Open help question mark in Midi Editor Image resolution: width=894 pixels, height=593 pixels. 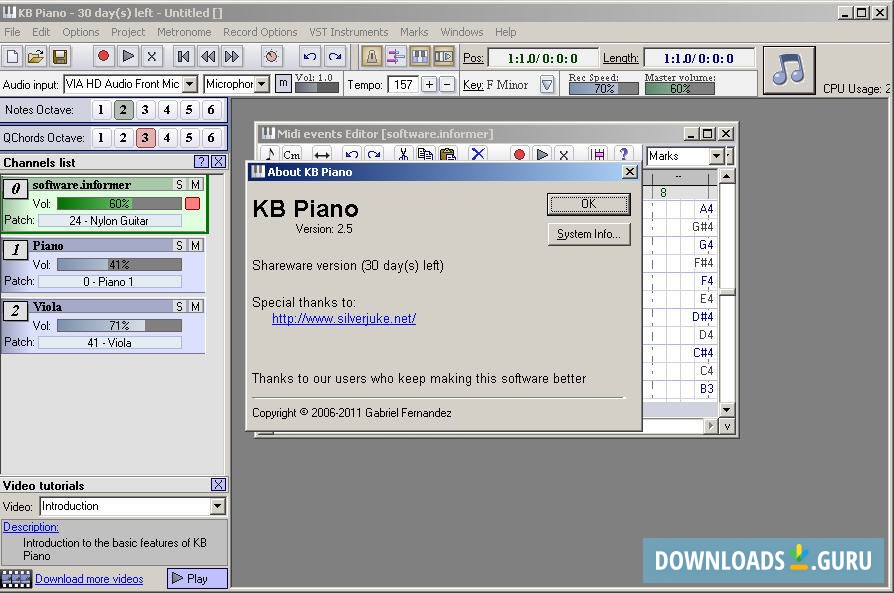click(x=624, y=155)
